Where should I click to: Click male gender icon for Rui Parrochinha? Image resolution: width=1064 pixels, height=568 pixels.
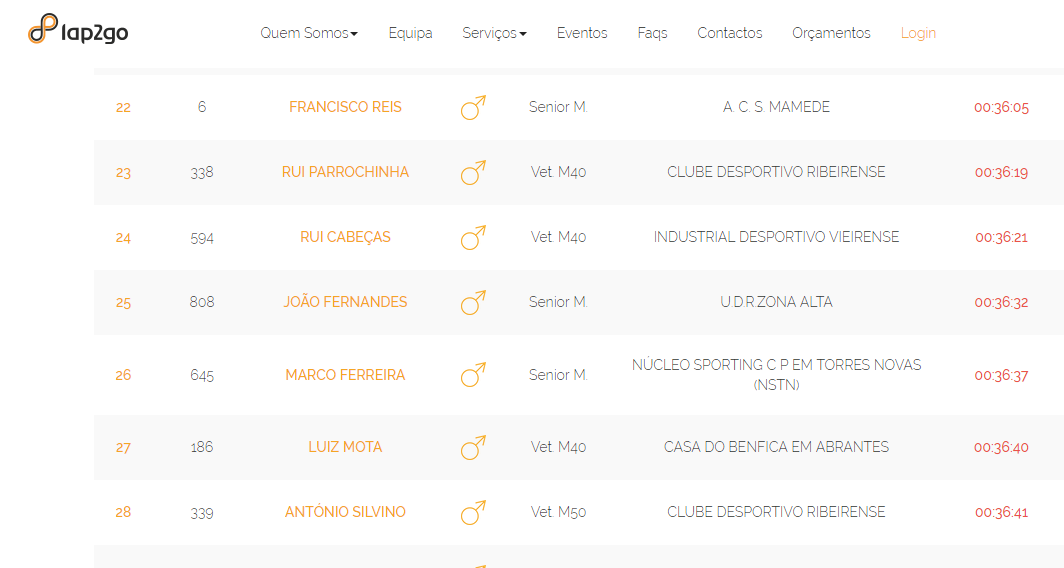click(473, 172)
